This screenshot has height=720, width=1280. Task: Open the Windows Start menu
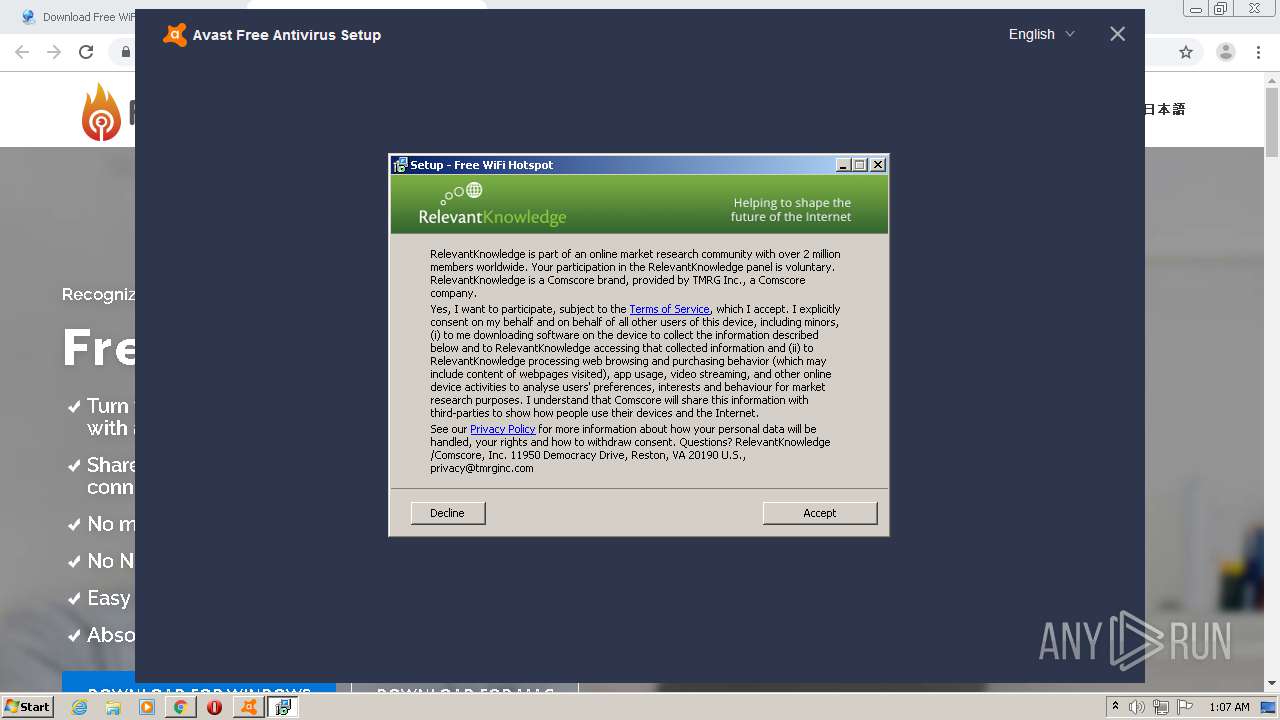coord(28,707)
